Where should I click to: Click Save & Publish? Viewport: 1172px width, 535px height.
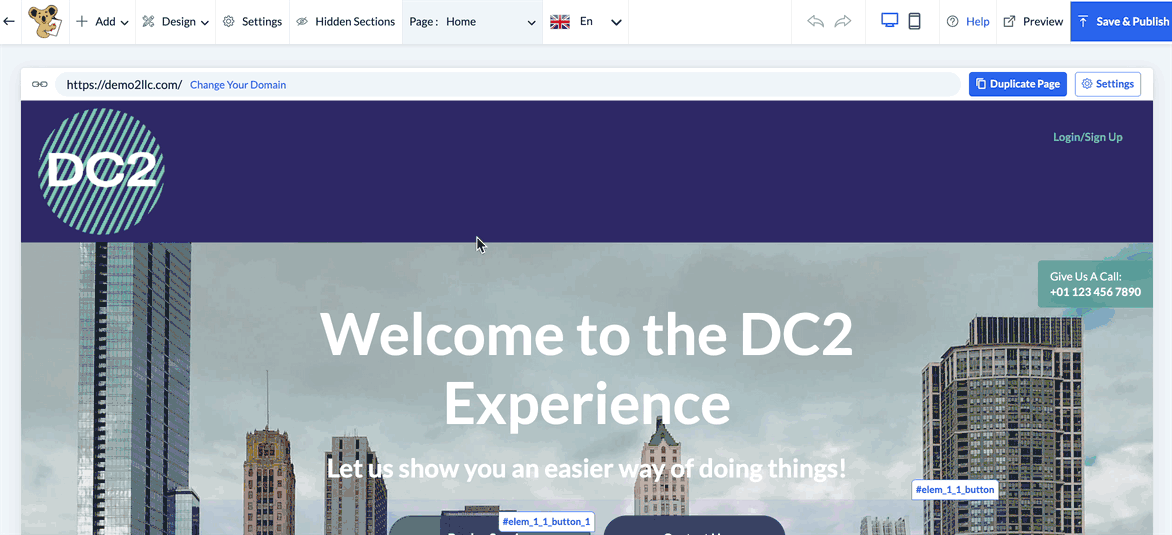click(1122, 22)
